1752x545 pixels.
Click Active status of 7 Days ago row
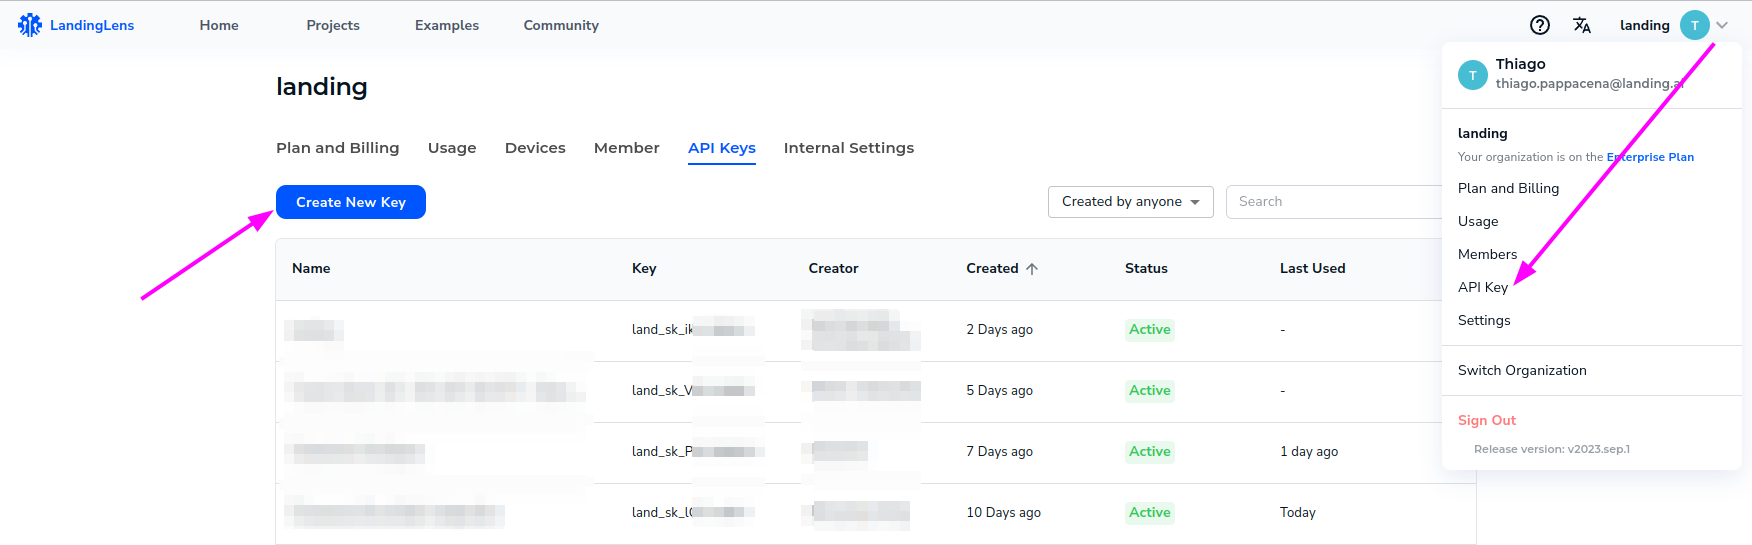point(1150,452)
